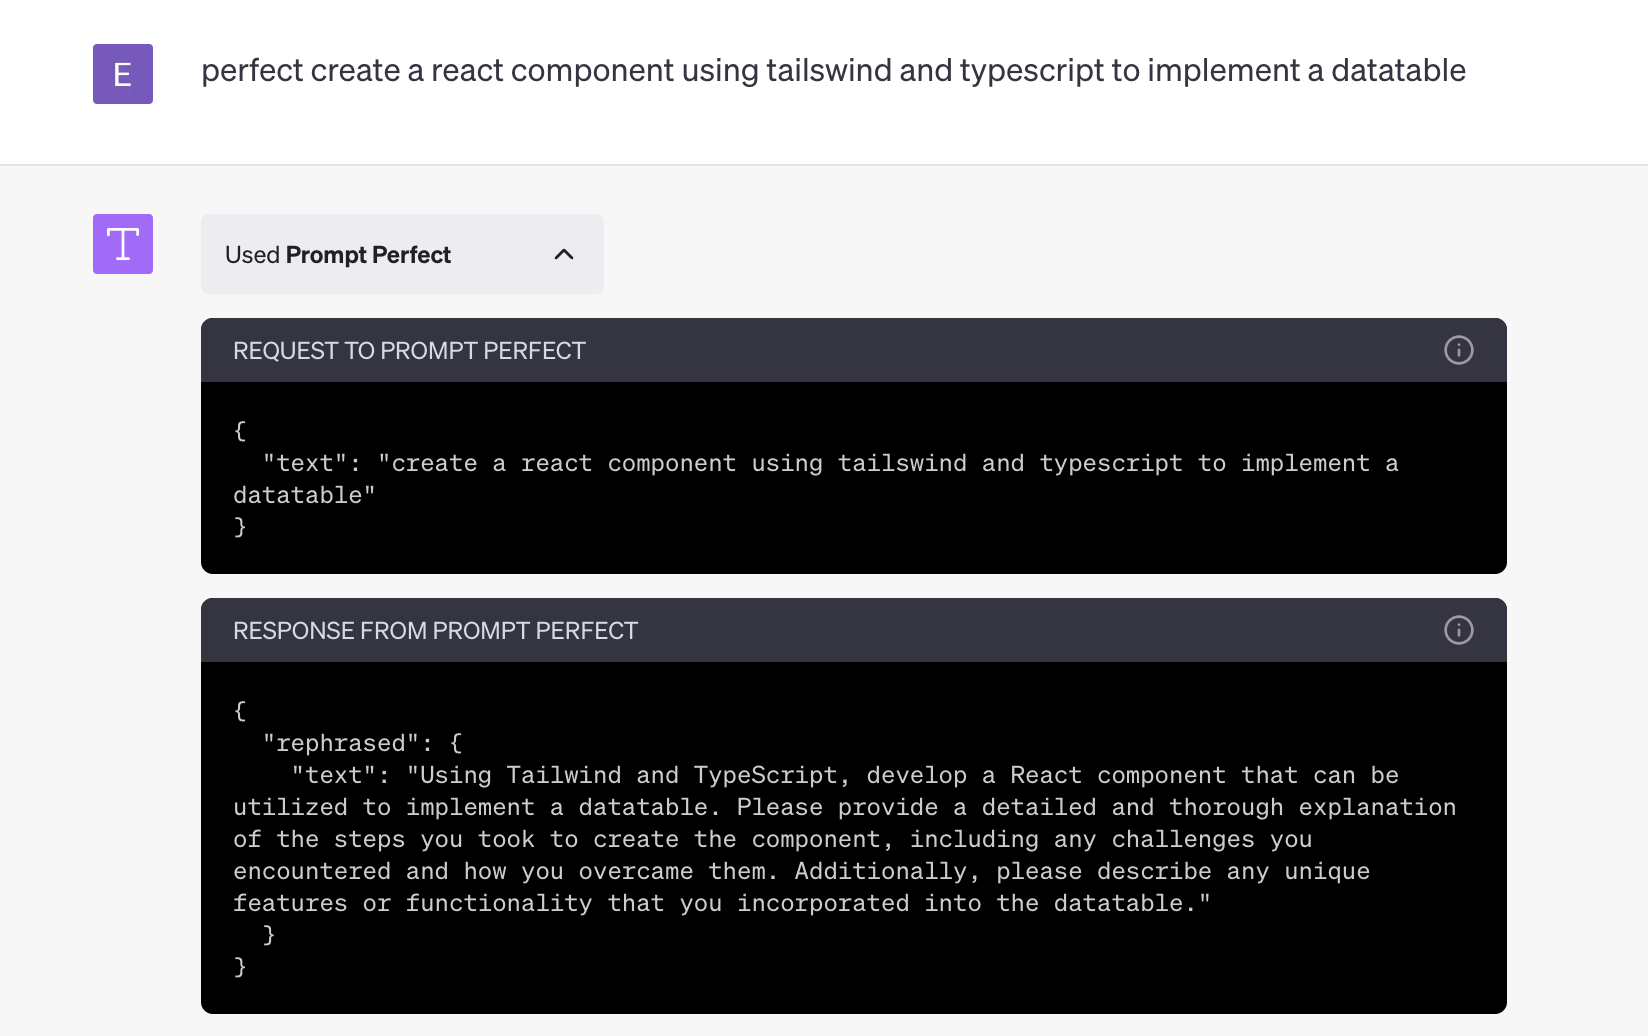
Task: Click the "RESPONSE FROM PROMPT PERFECT" header title
Action: pyautogui.click(x=435, y=631)
